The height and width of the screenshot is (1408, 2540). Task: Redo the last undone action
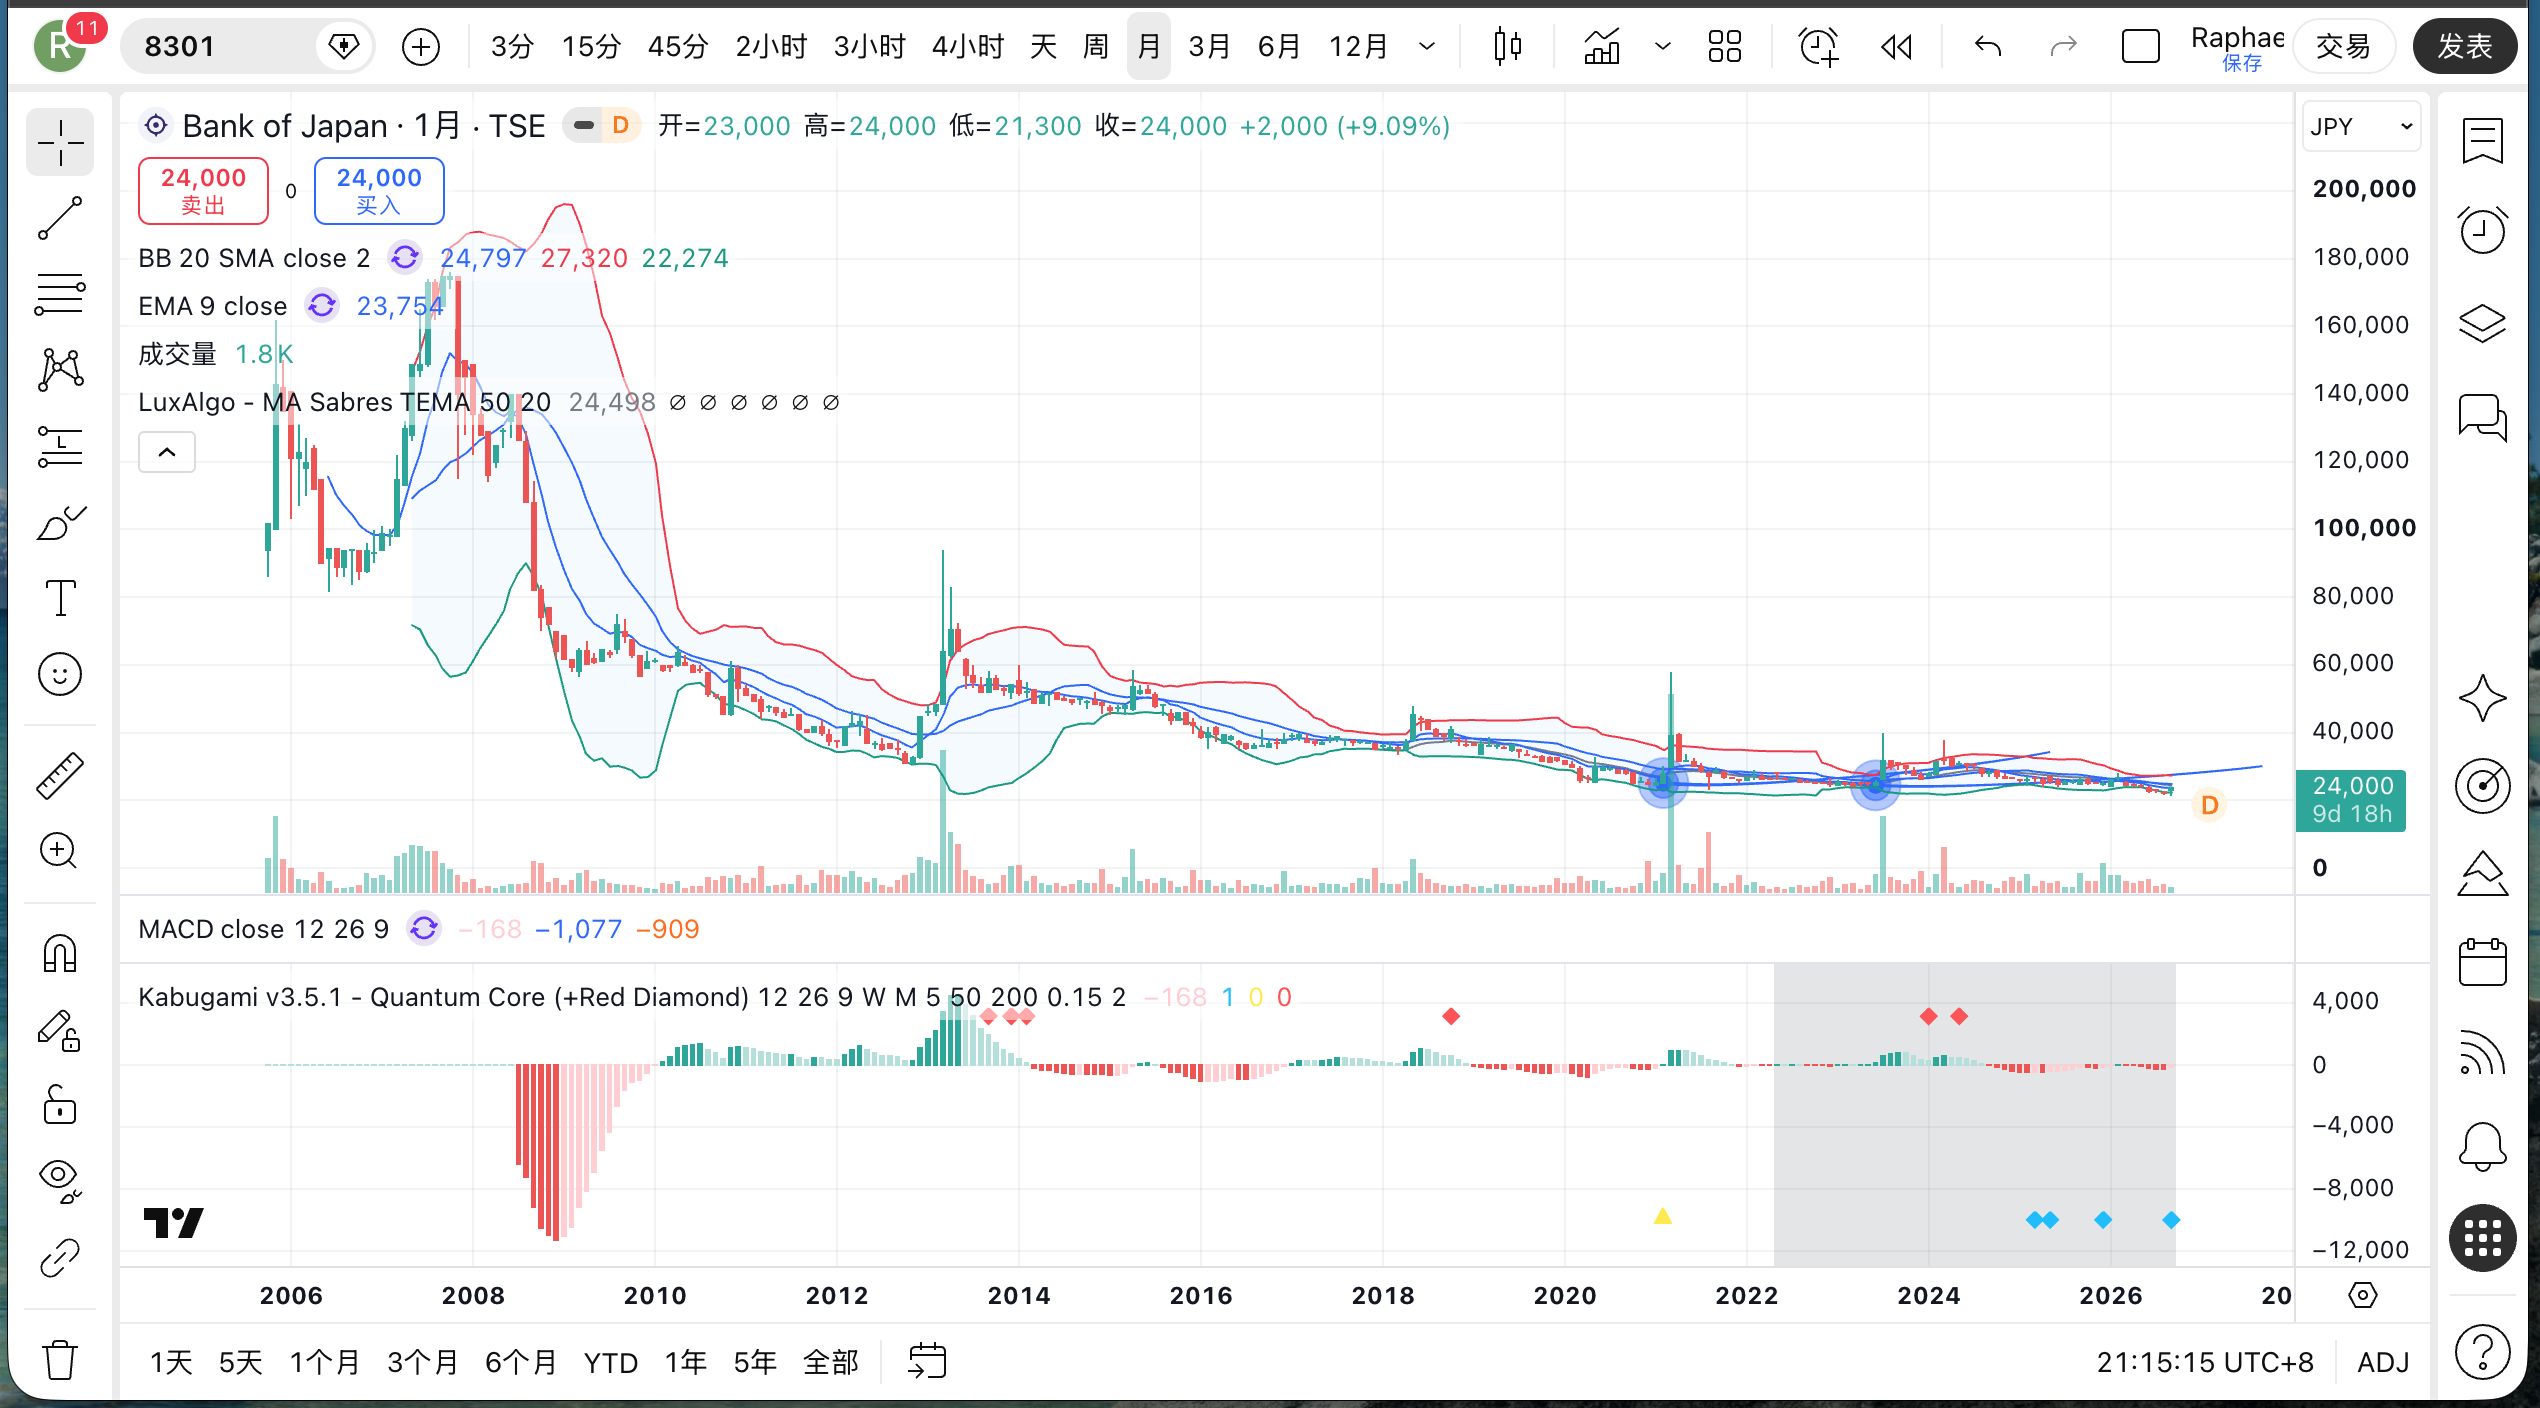pos(2064,46)
